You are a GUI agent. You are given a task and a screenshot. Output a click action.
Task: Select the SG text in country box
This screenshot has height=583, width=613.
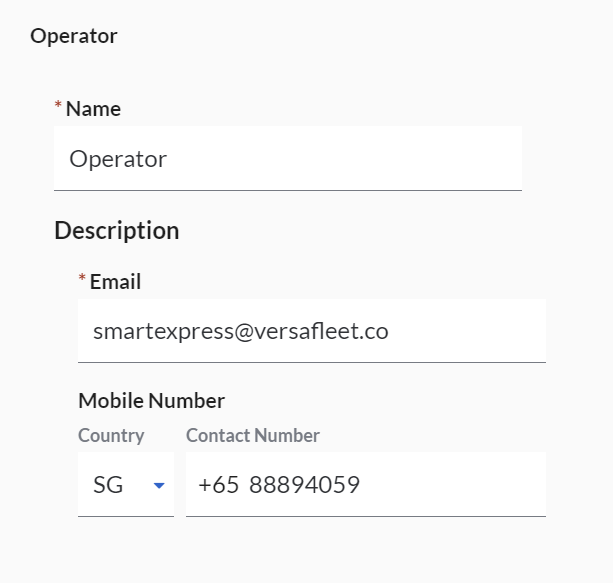click(107, 485)
